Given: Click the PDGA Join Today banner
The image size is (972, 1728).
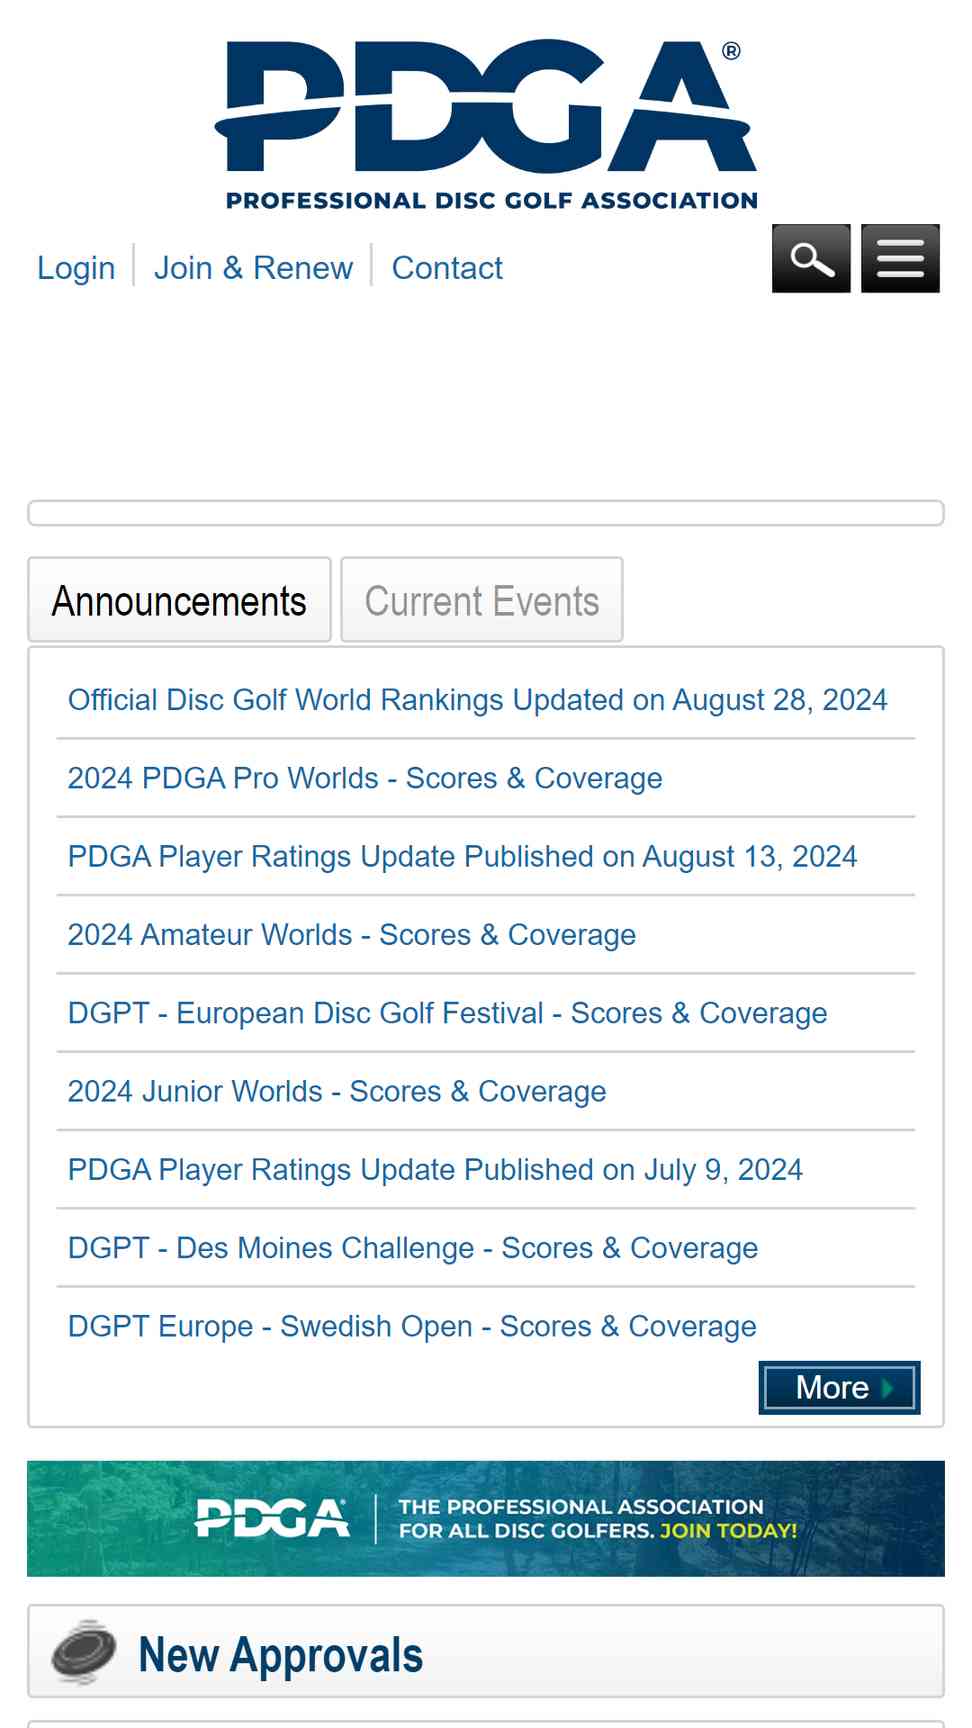Looking at the screenshot, I should tap(486, 1518).
